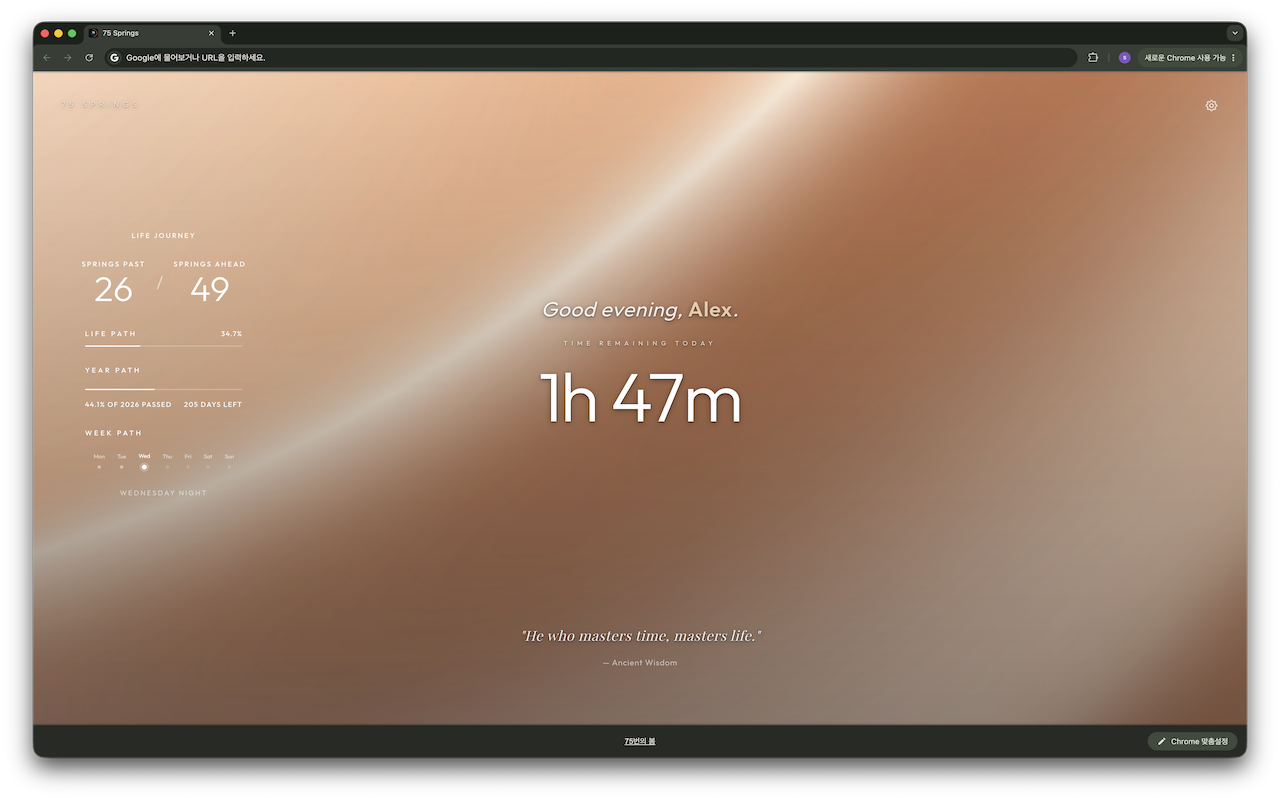Select the 75 Springs browser tab
Viewport: 1280px width, 800px height.
pyautogui.click(x=152, y=33)
